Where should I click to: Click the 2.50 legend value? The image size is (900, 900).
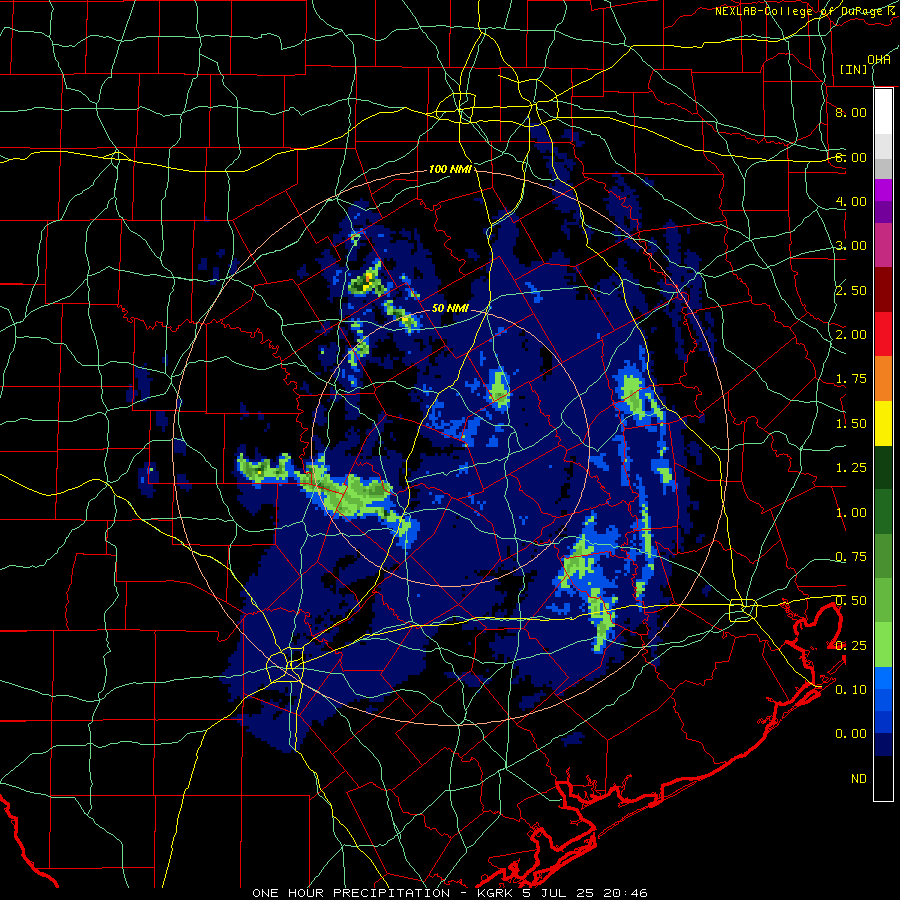pos(851,290)
